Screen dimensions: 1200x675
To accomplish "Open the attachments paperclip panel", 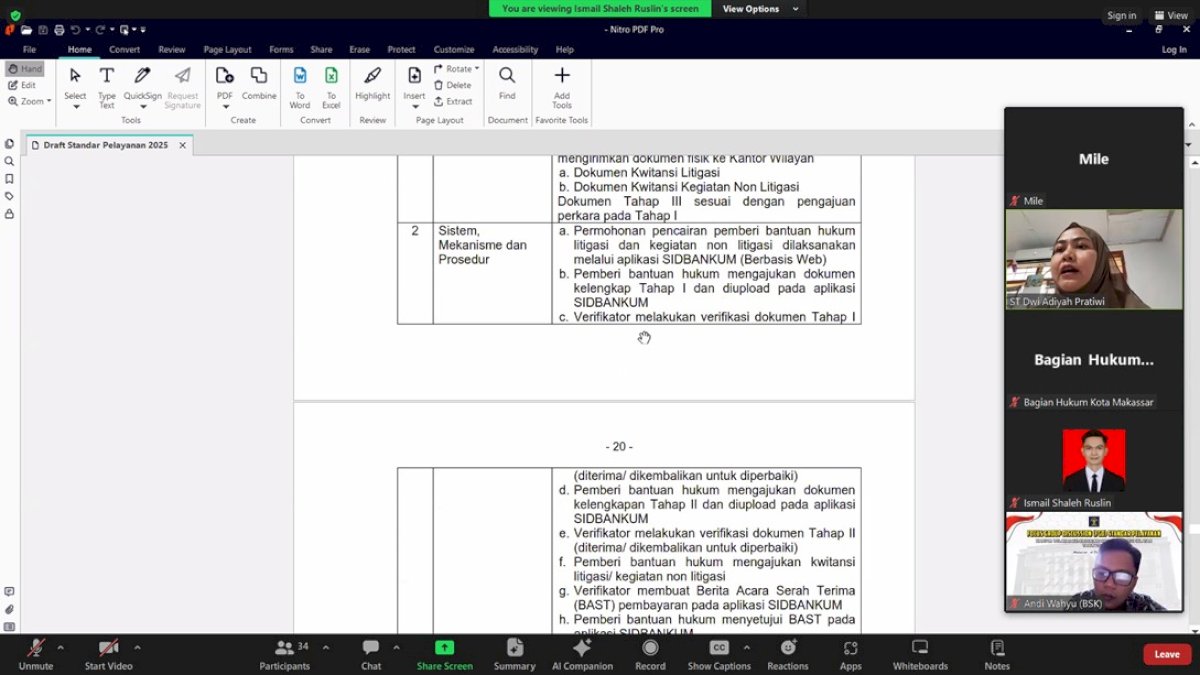I will point(9,609).
